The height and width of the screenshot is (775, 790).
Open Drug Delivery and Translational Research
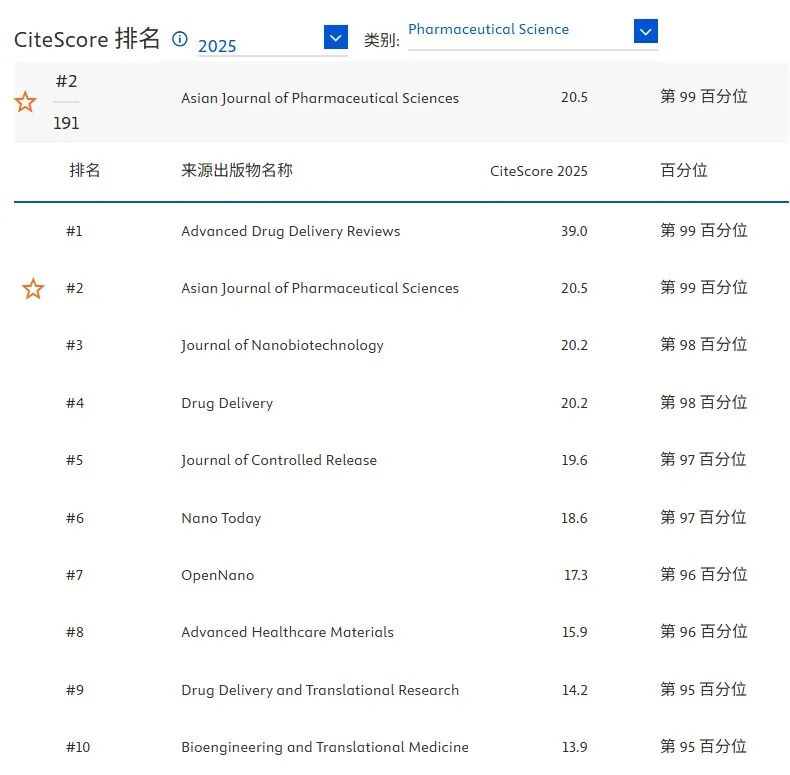pos(320,690)
